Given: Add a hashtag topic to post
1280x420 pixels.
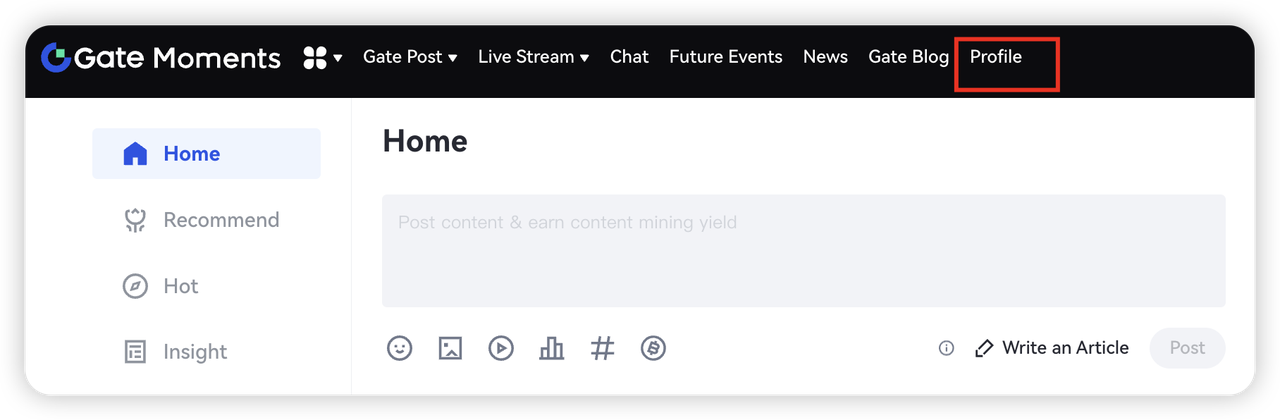Looking at the screenshot, I should (x=602, y=348).
